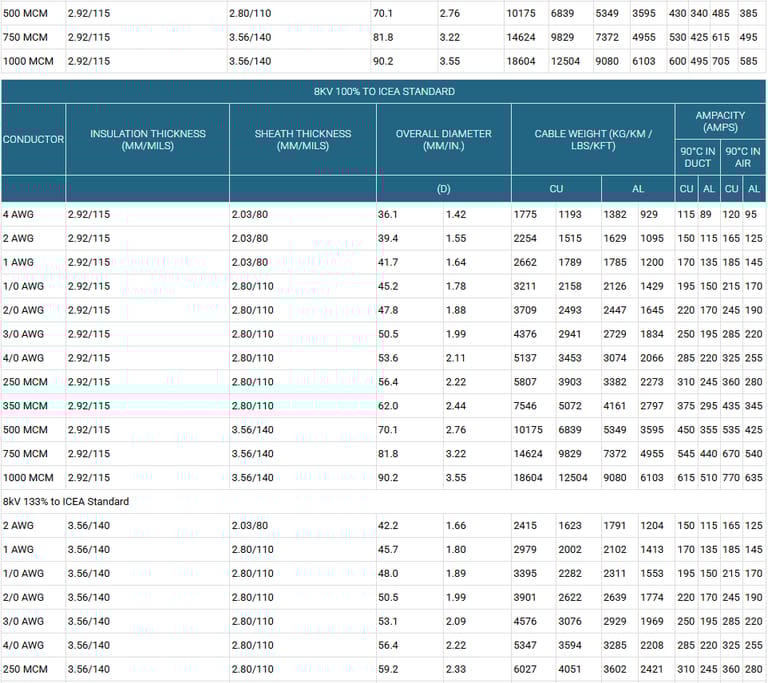Select the 4 AWG conductor cell
Viewport: 768px width, 683px height.
[18, 214]
